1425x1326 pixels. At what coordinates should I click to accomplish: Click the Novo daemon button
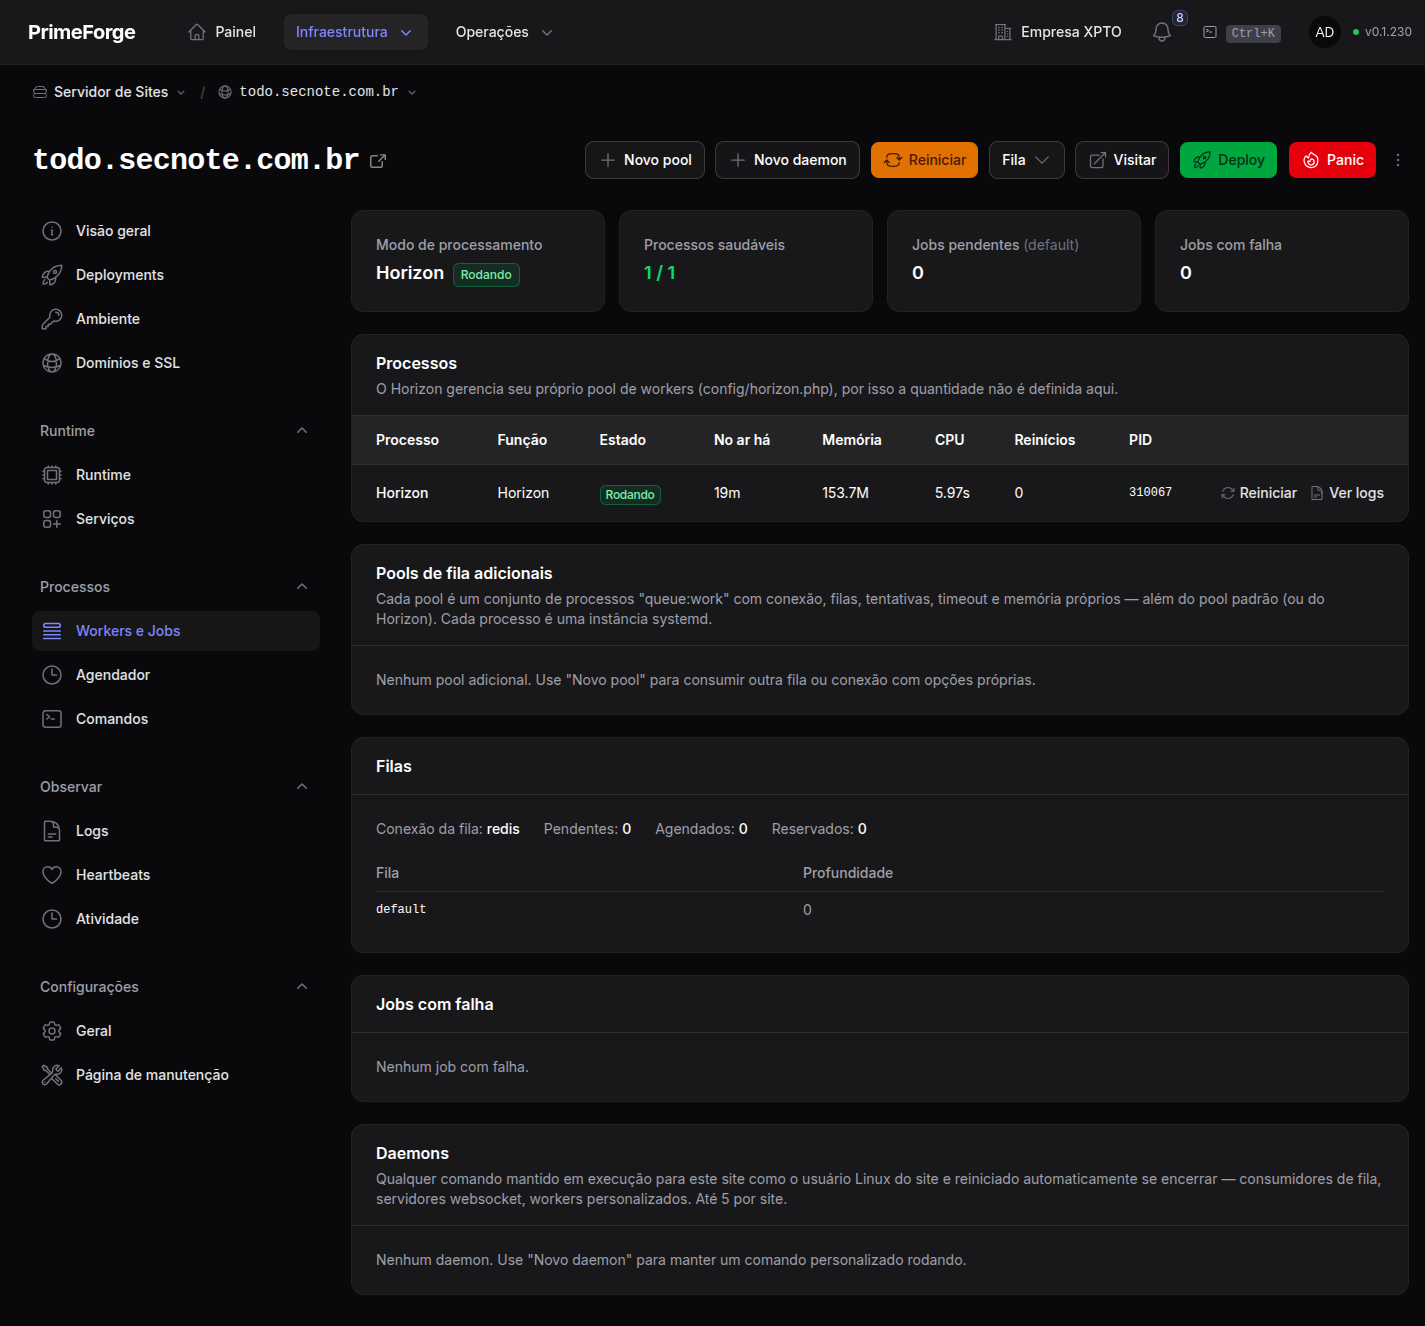point(787,160)
